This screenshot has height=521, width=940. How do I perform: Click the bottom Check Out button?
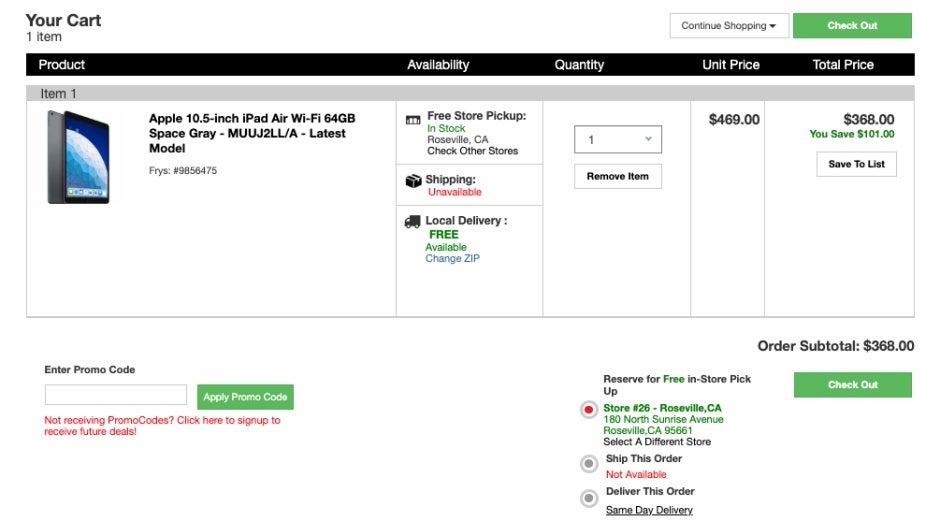click(x=852, y=385)
